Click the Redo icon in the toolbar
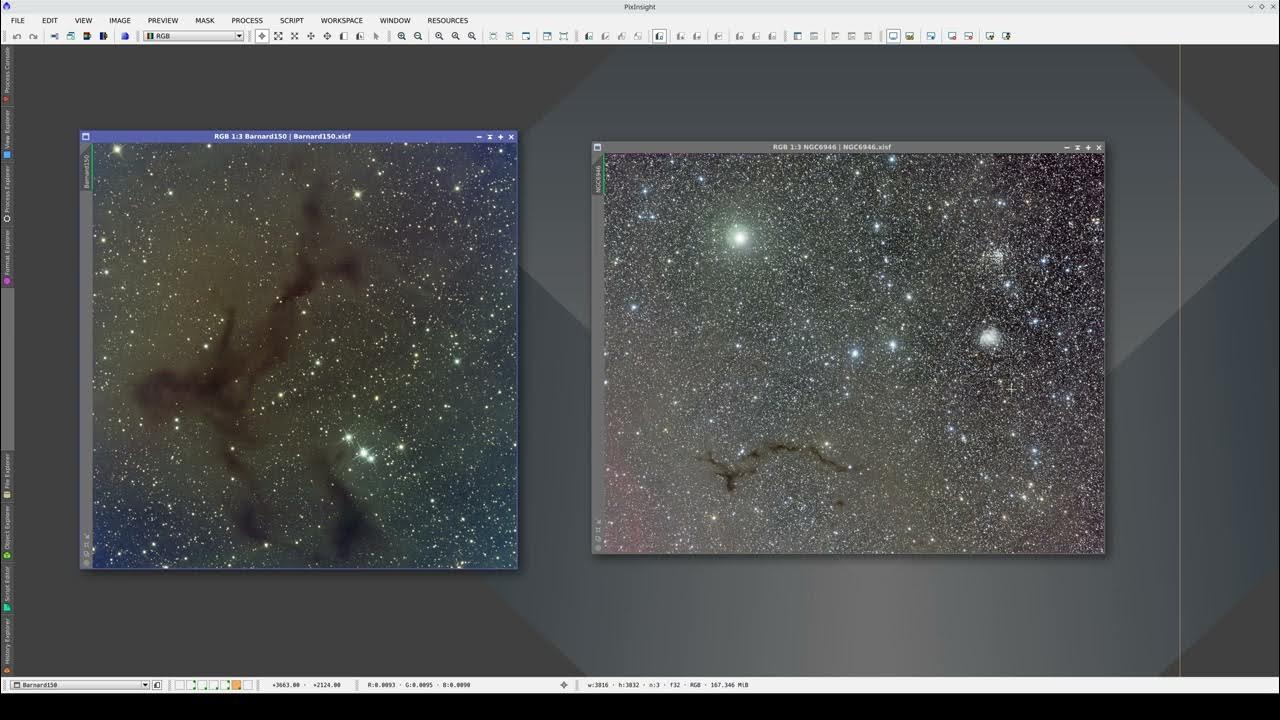This screenshot has width=1280, height=720. 33,36
